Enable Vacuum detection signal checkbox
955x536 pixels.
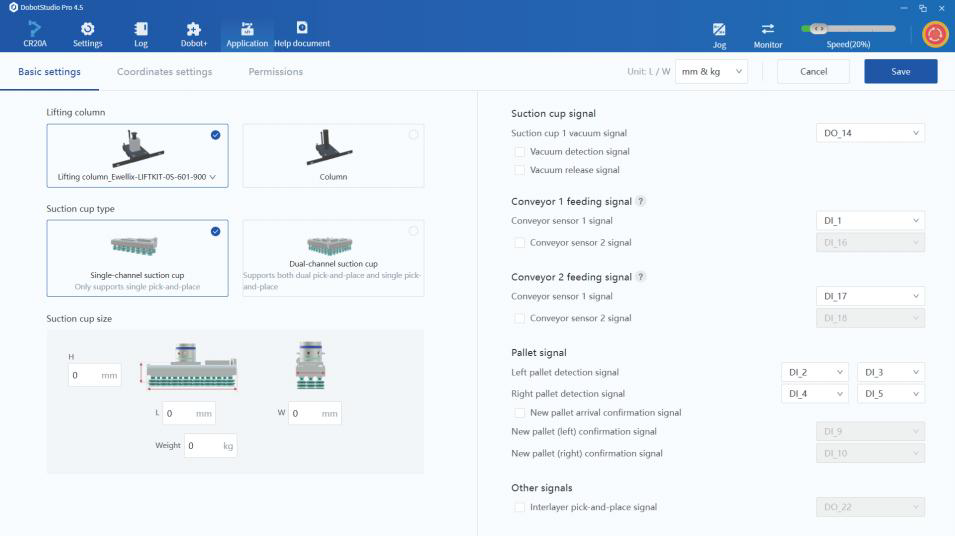[520, 152]
